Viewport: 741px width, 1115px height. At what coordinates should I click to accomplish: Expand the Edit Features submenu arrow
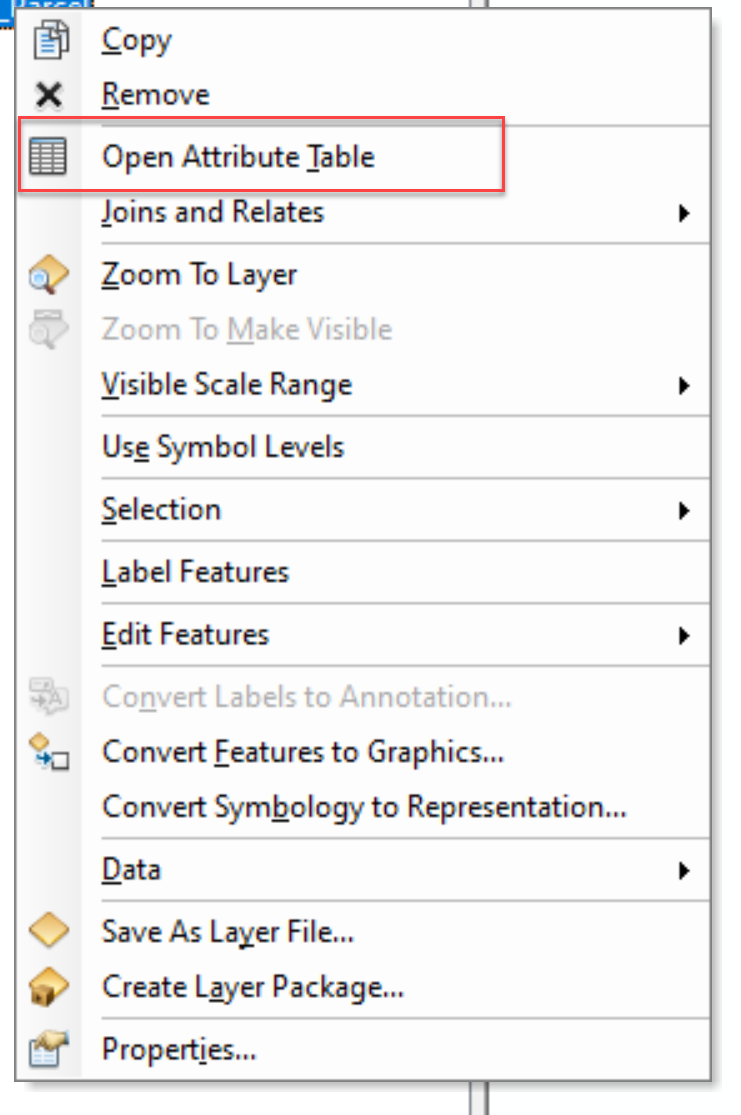coord(684,635)
